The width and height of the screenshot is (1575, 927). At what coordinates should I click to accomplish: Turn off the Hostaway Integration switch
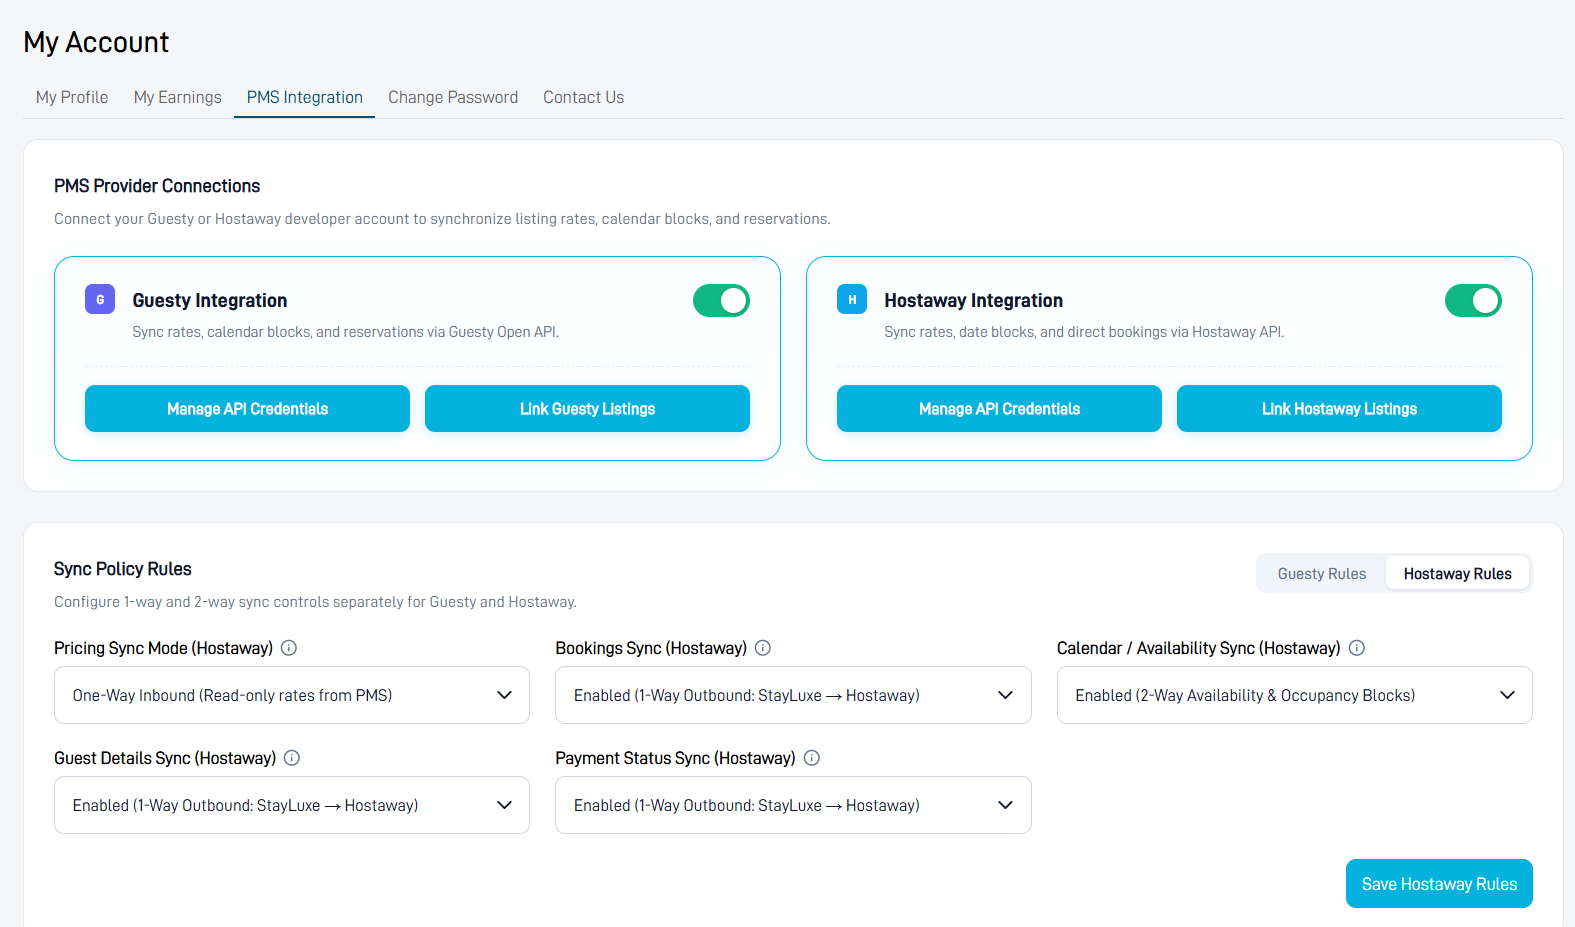1473,300
